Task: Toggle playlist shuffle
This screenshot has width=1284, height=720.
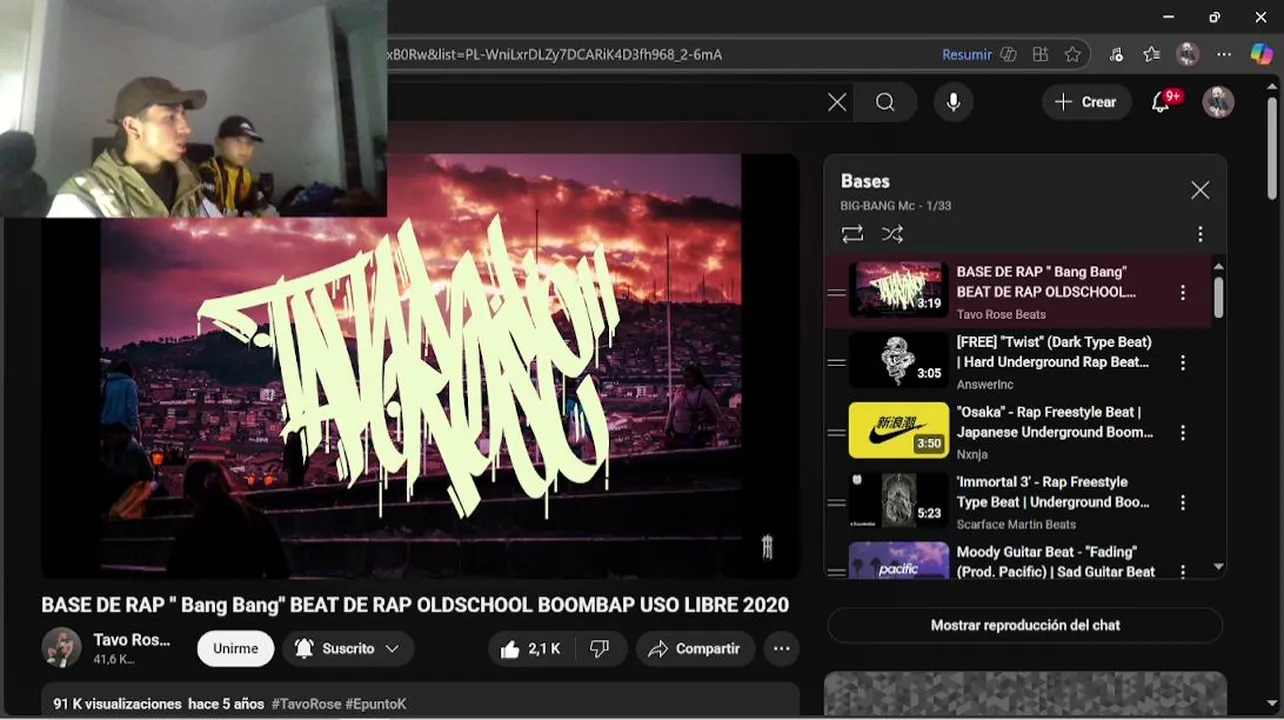Action: pos(892,234)
